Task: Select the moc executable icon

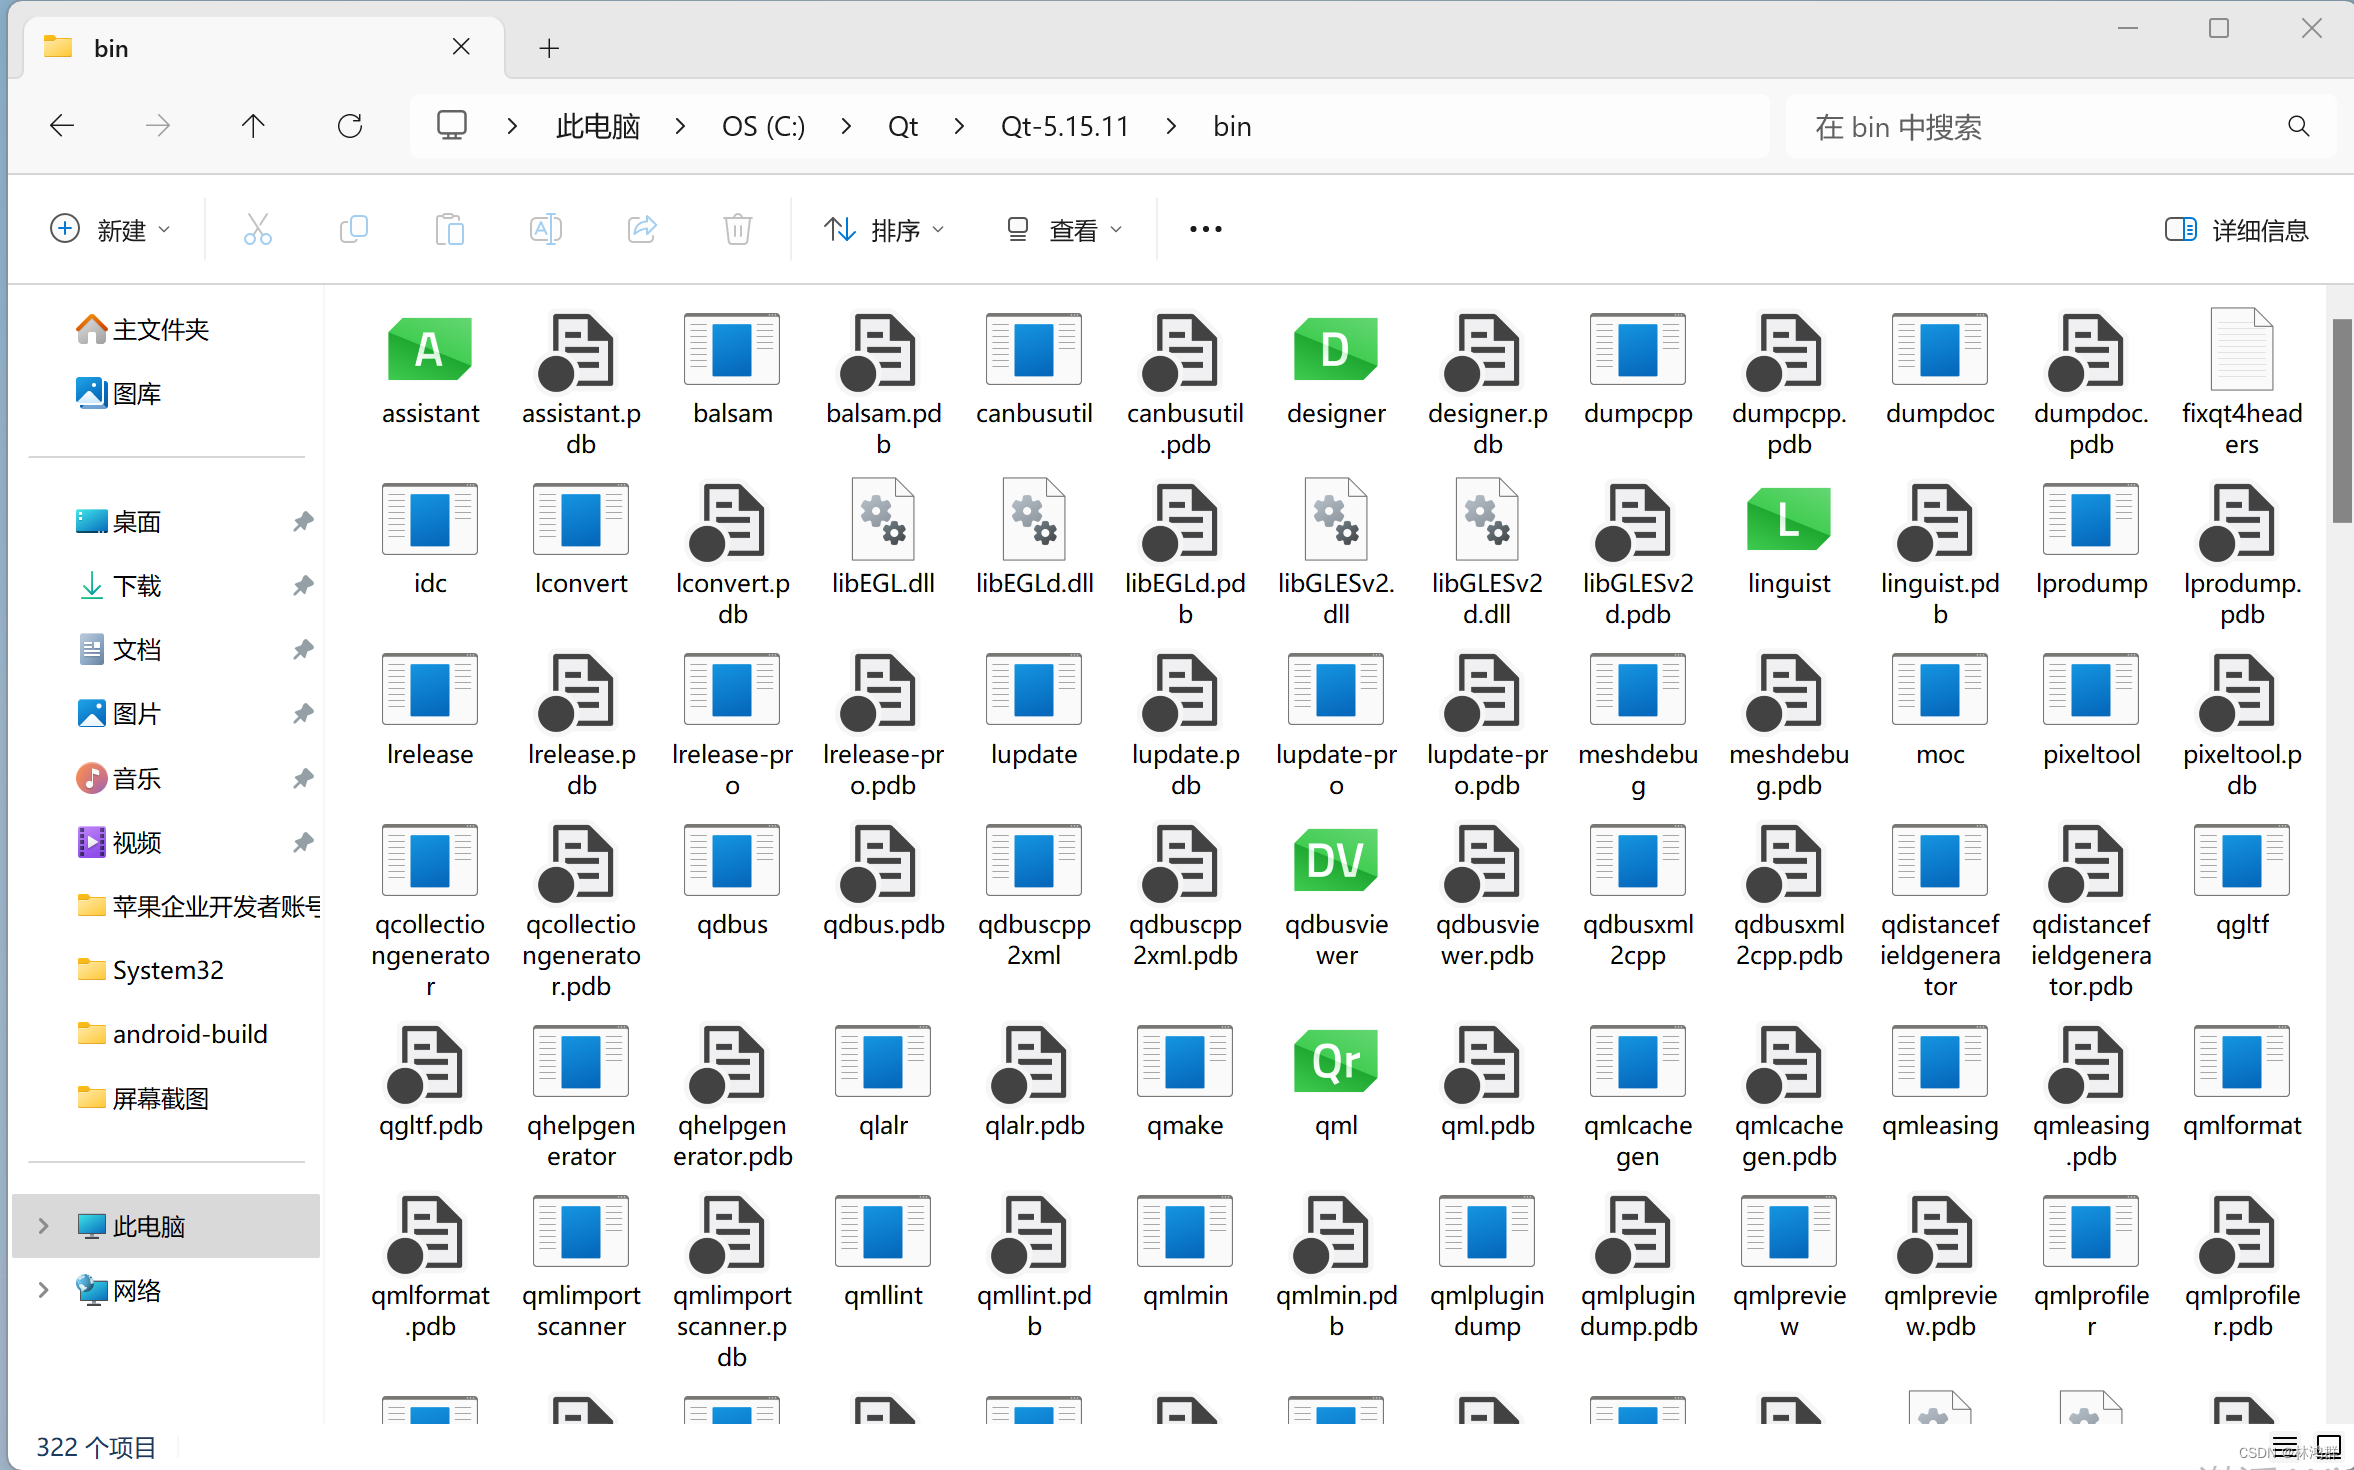Action: point(1940,690)
